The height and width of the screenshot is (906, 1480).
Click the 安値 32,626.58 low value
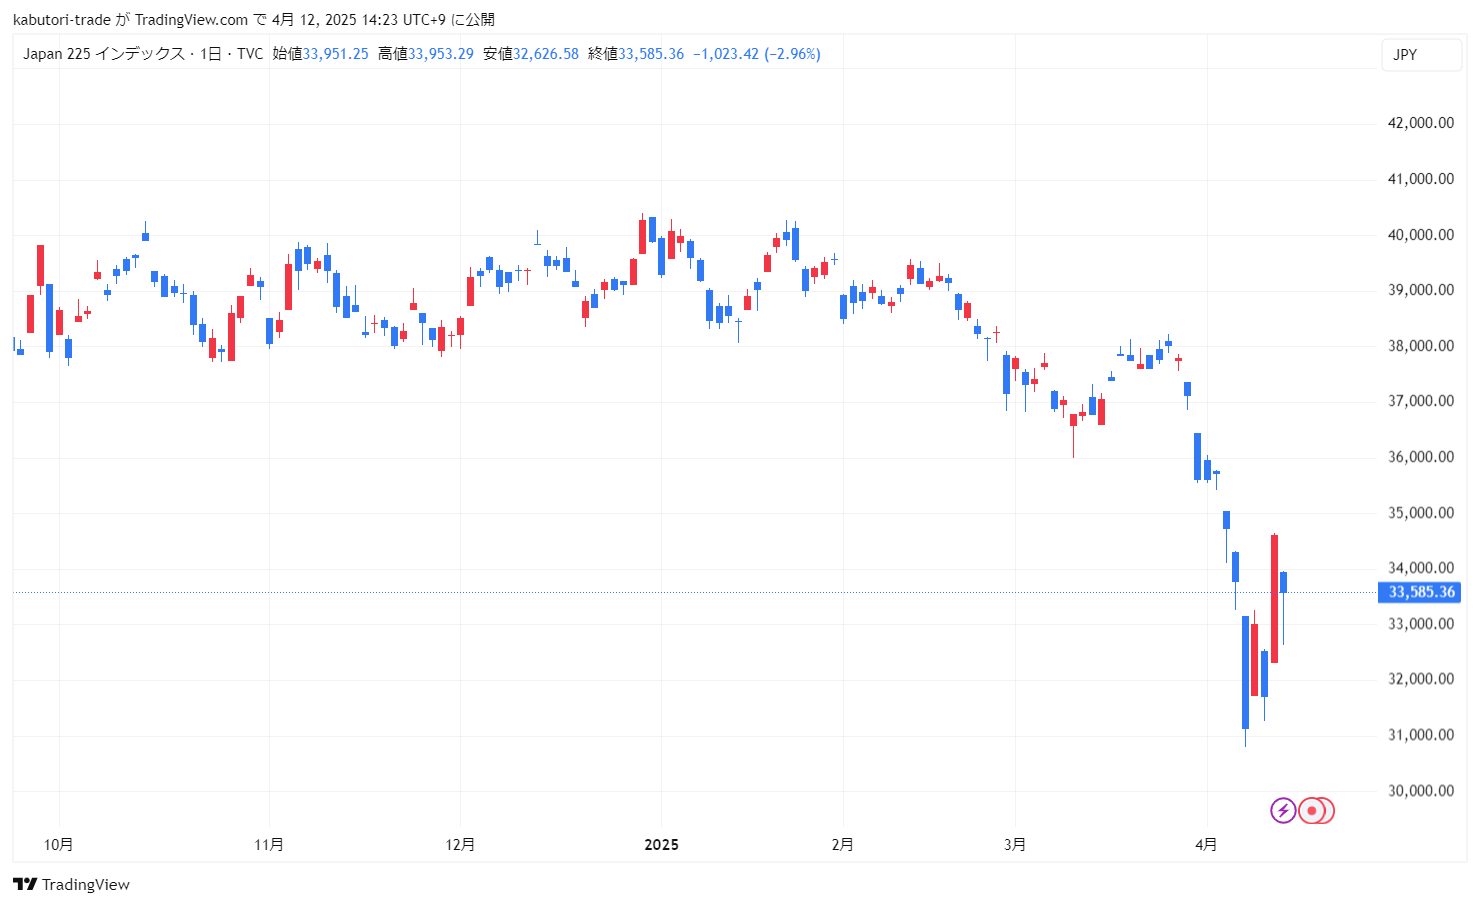(x=530, y=54)
